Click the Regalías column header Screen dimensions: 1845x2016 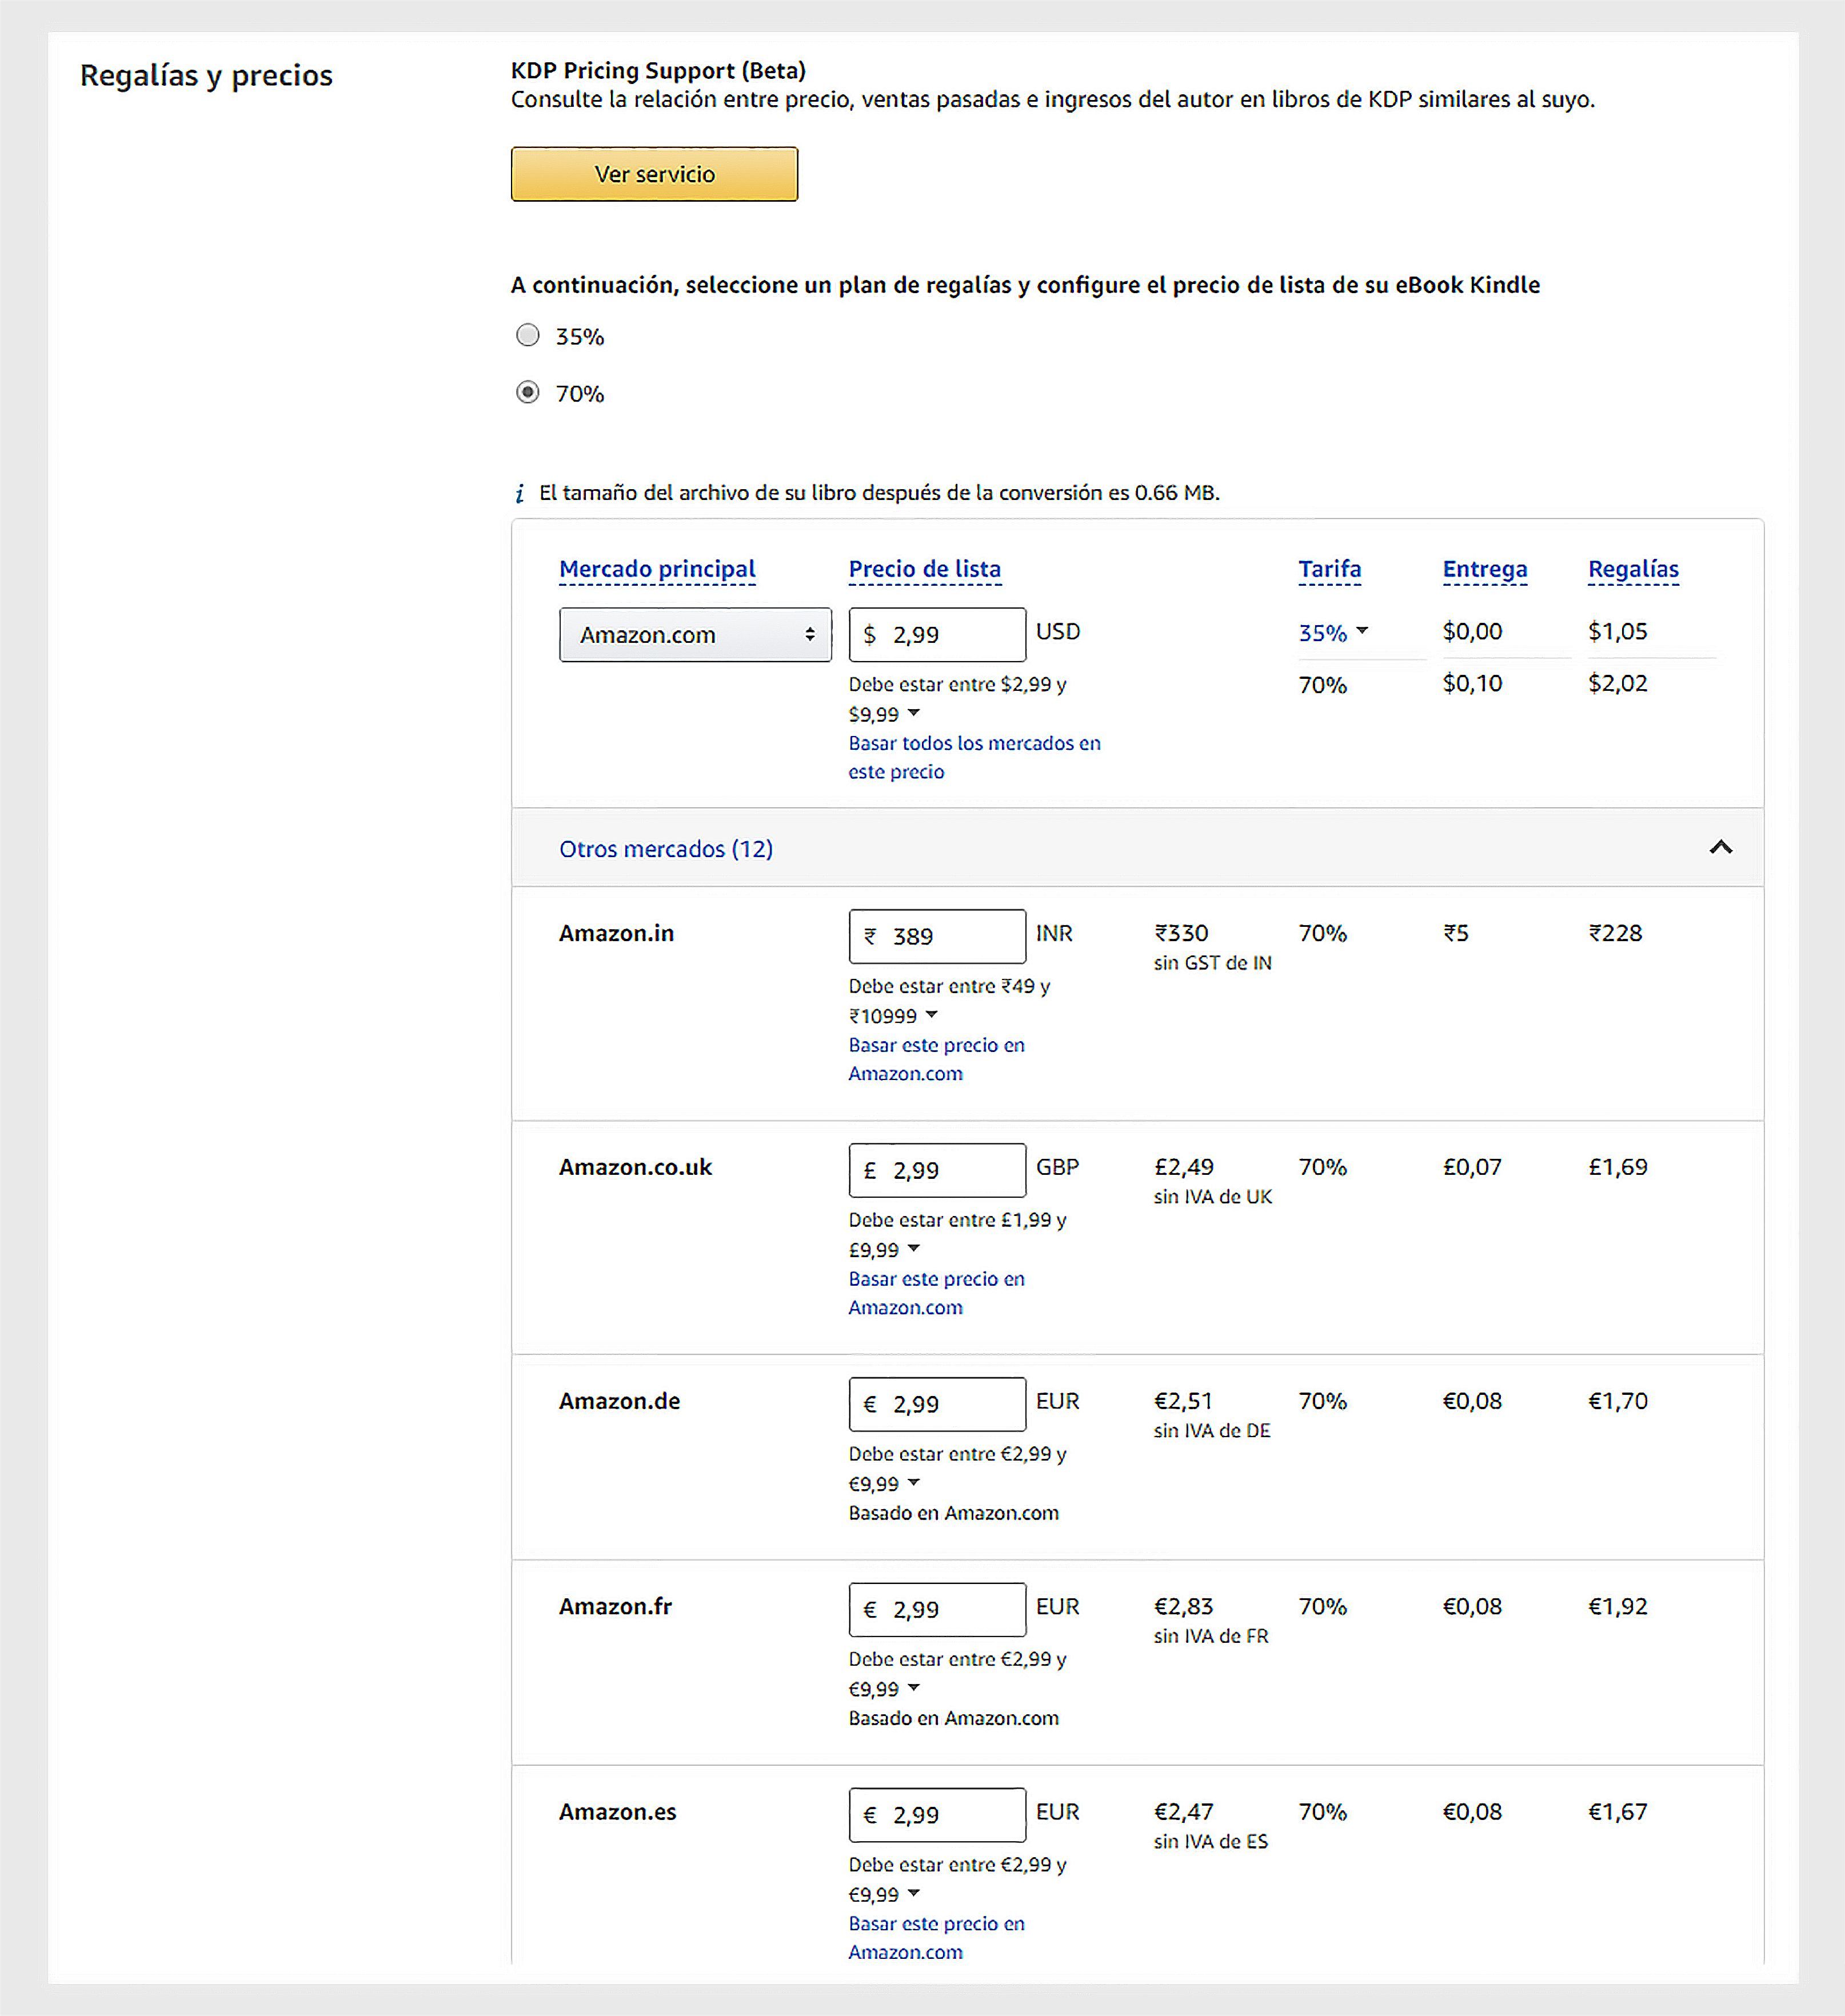click(x=1633, y=569)
